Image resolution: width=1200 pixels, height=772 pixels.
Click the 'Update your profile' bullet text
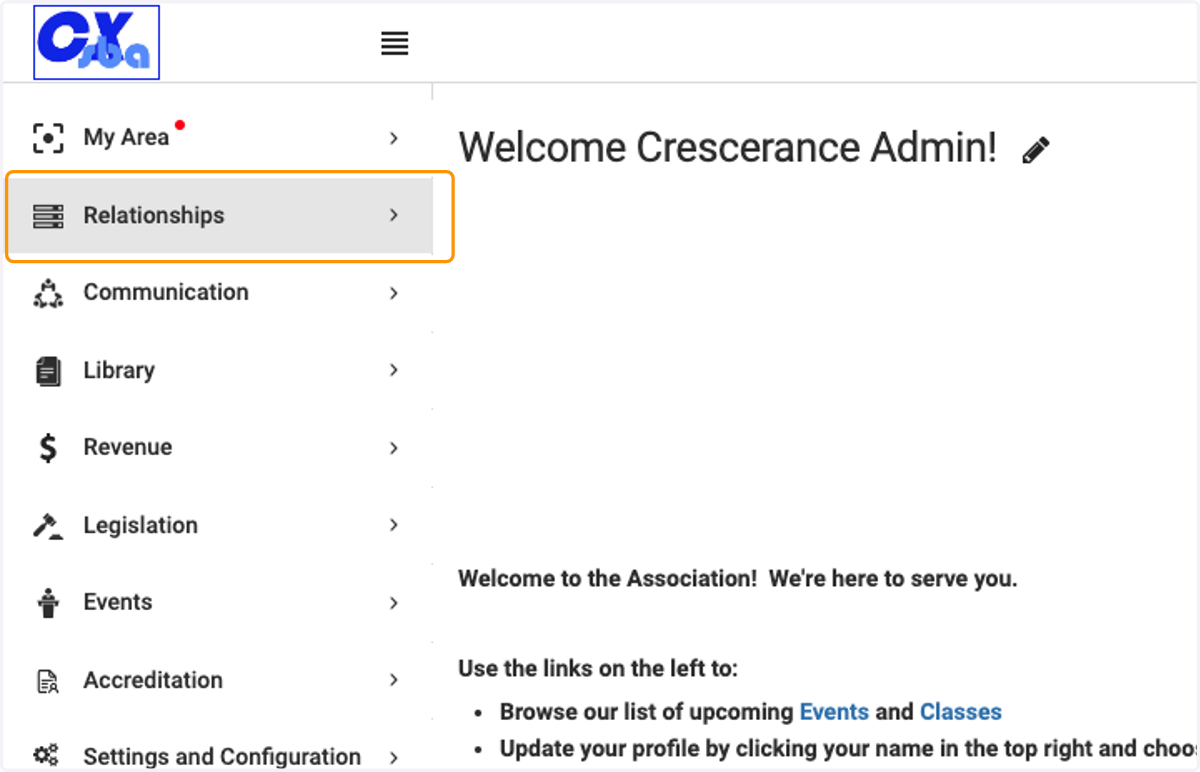pyautogui.click(x=848, y=749)
